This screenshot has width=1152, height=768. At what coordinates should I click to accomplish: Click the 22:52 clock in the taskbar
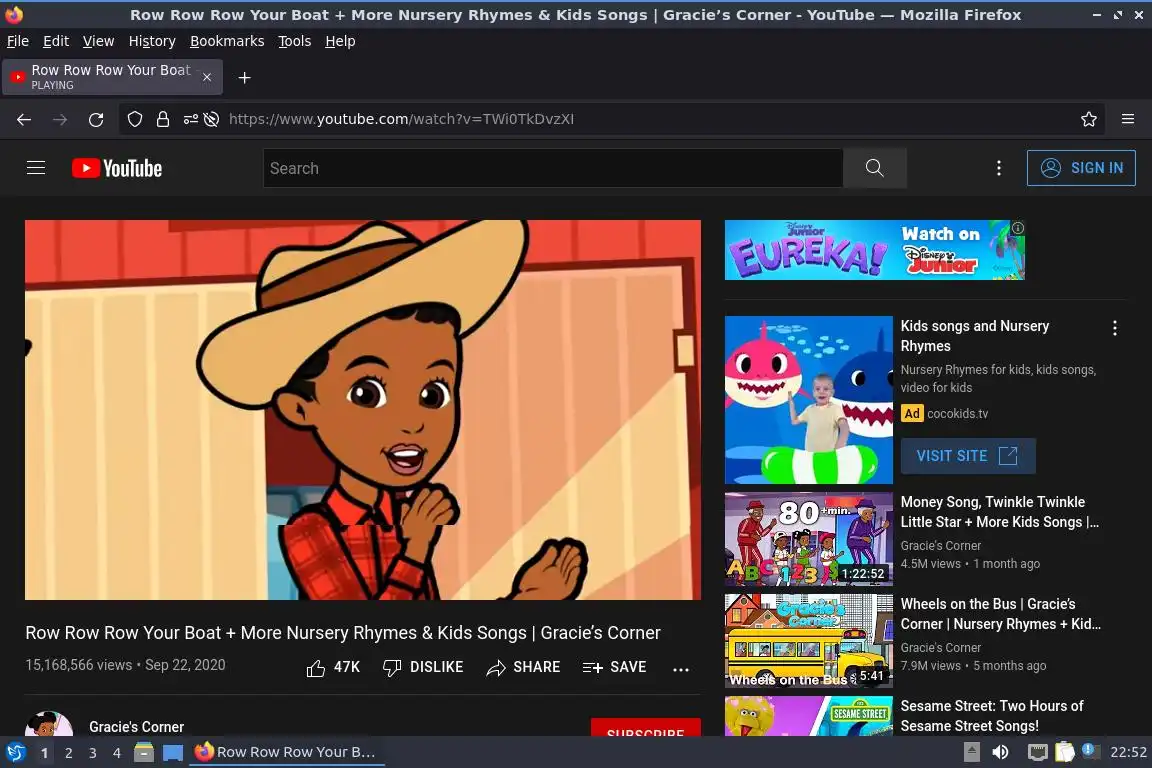pos(1128,752)
